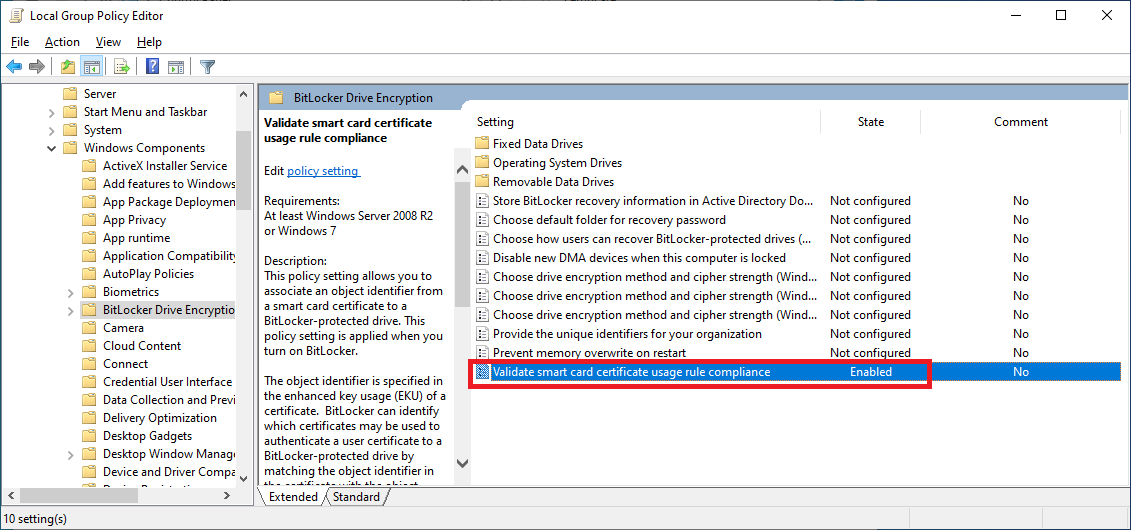Screen dimensions: 1131x530
Task: Expand the Start Menu and Taskbar node
Action: pyautogui.click(x=51, y=112)
